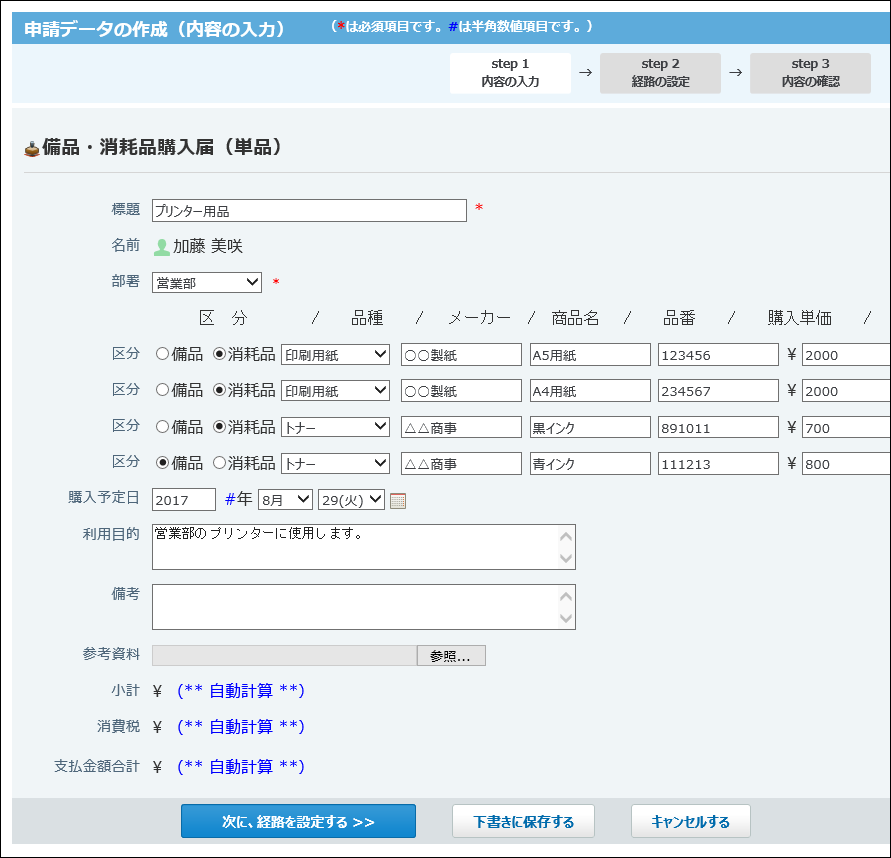Click the empty 備考 text area

coord(364,607)
